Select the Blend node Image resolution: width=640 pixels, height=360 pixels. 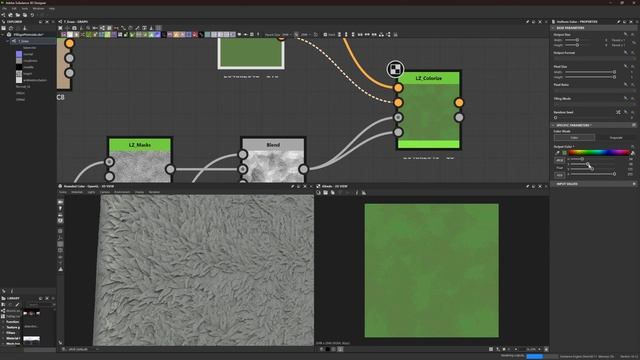(273, 160)
